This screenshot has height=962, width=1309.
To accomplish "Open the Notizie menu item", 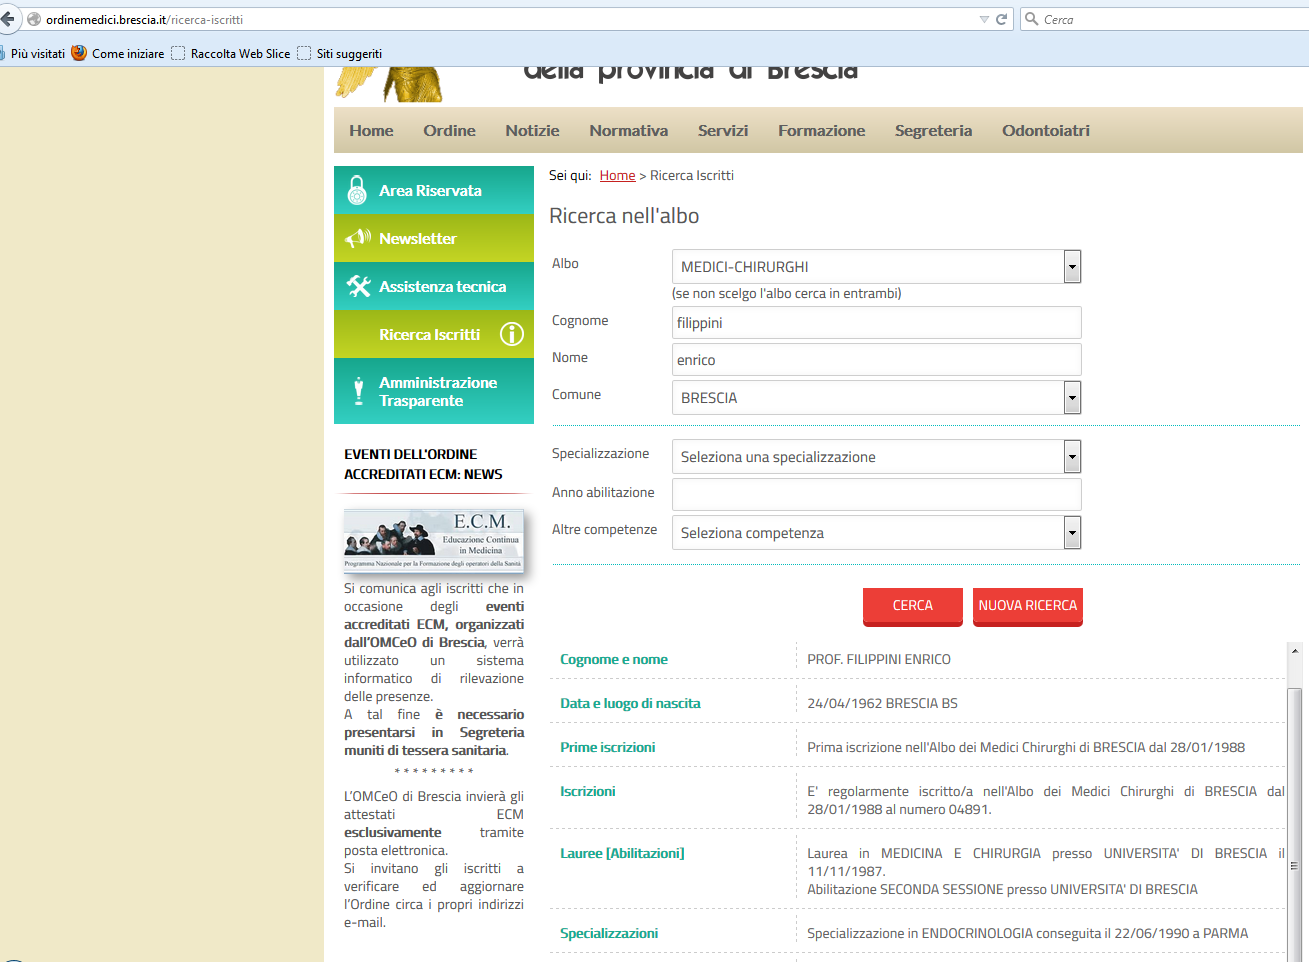I will tap(532, 130).
